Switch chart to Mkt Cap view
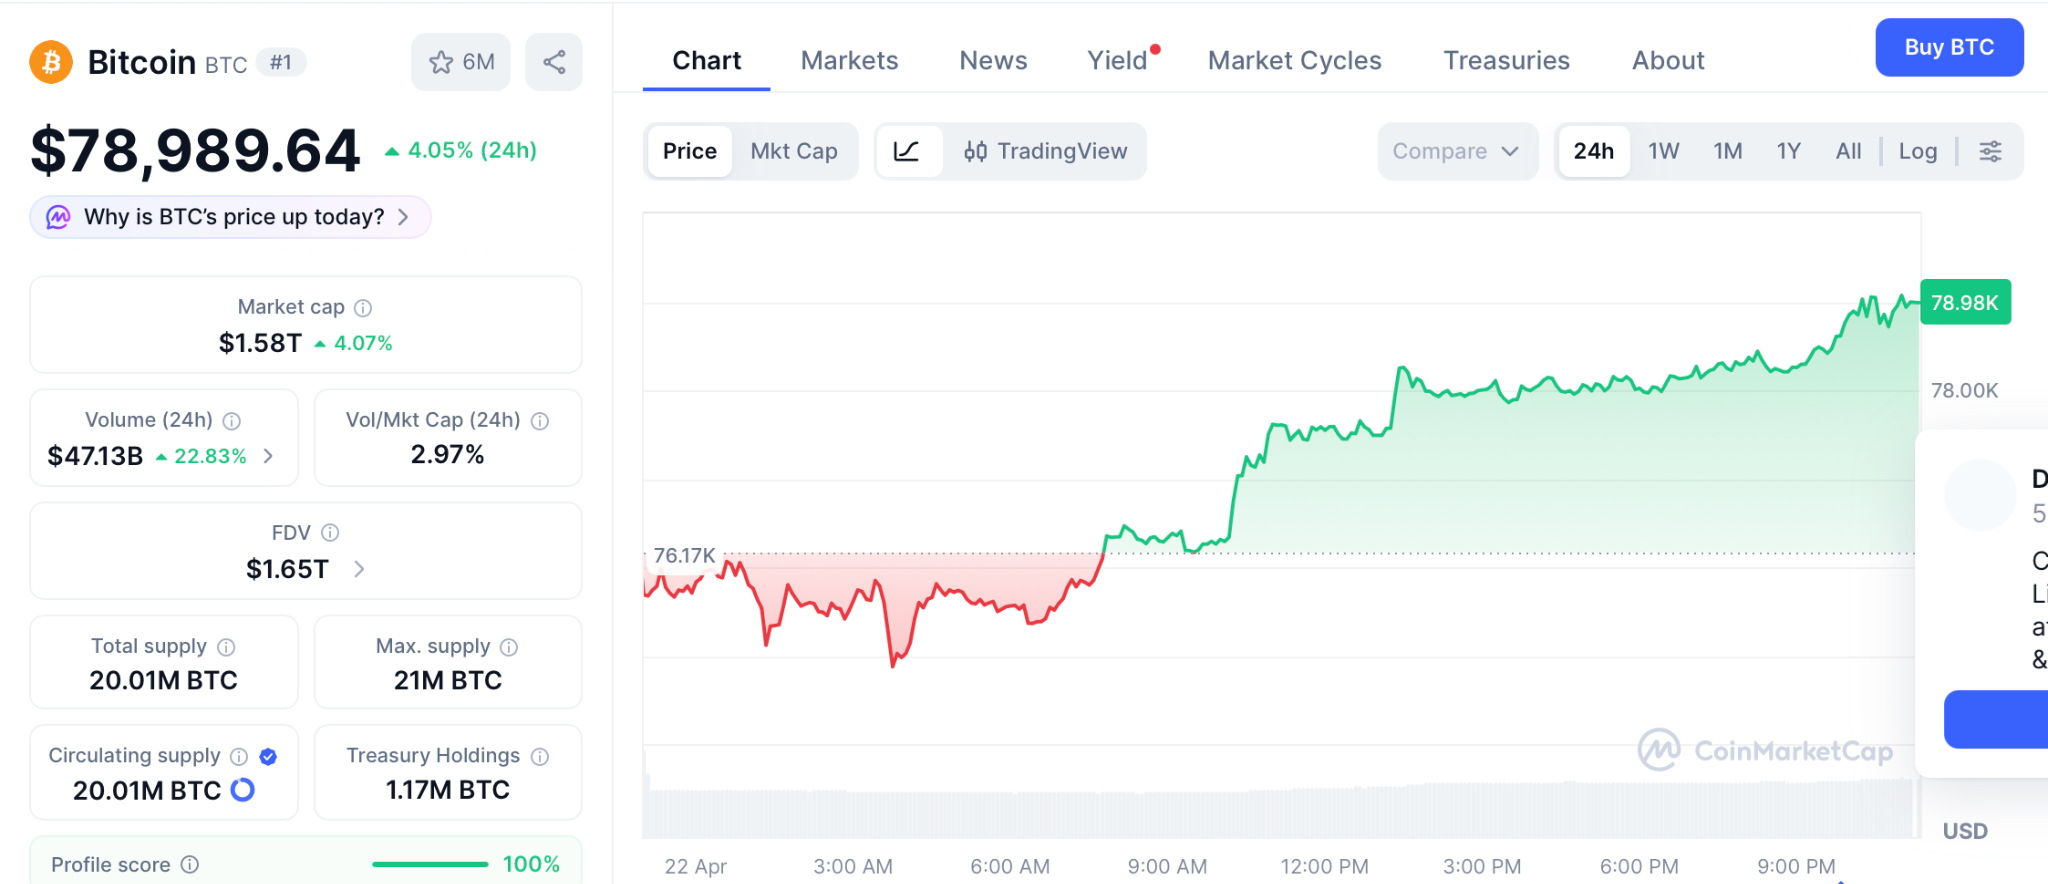Screen dimensions: 2048x884 tap(793, 151)
